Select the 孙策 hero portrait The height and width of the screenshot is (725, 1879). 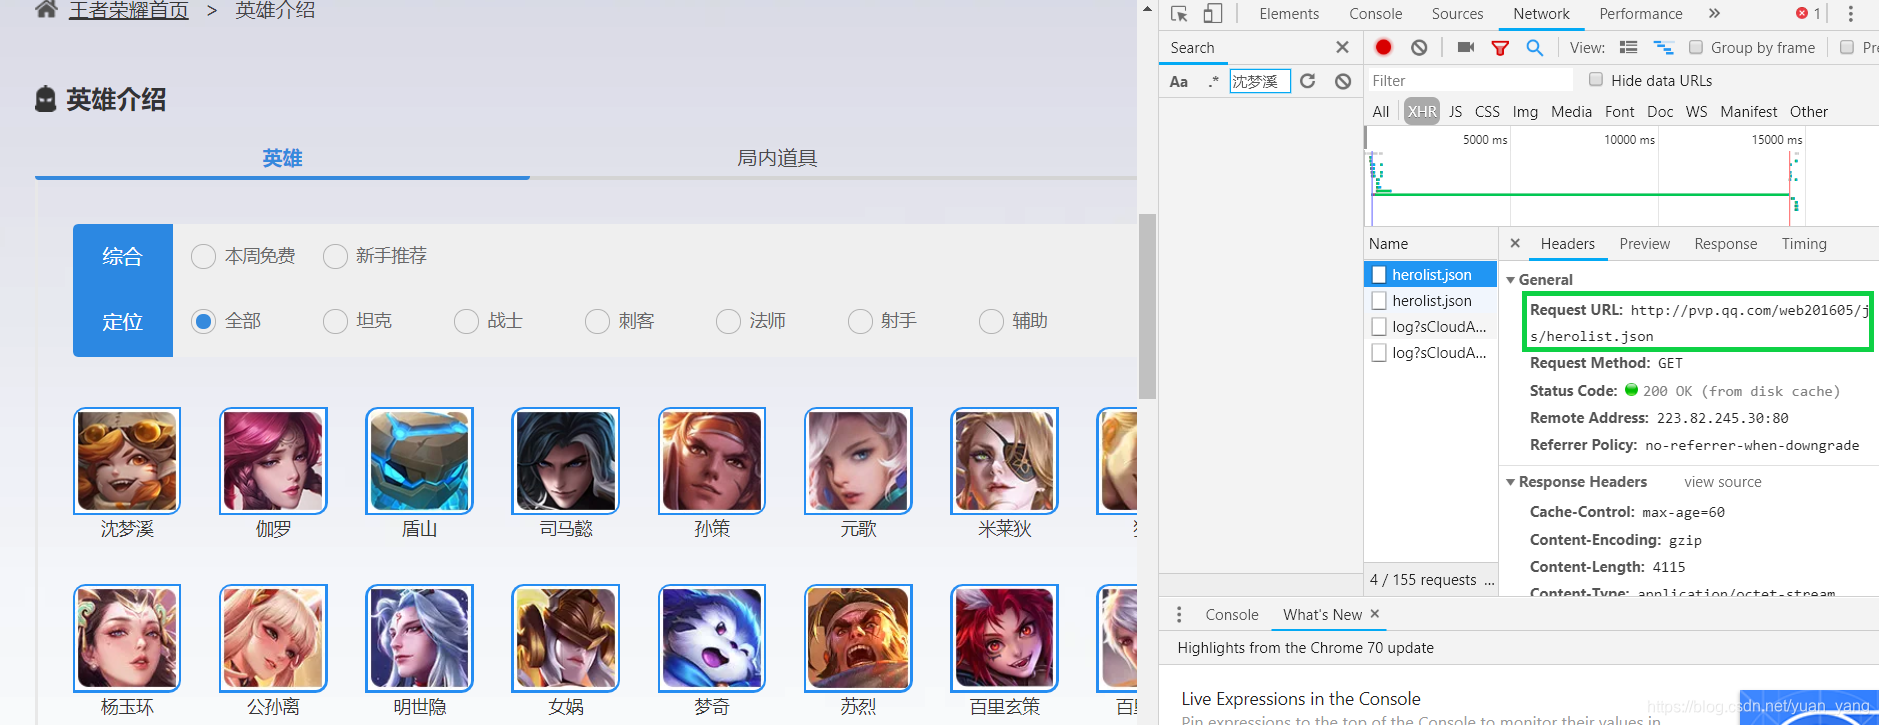pyautogui.click(x=712, y=461)
